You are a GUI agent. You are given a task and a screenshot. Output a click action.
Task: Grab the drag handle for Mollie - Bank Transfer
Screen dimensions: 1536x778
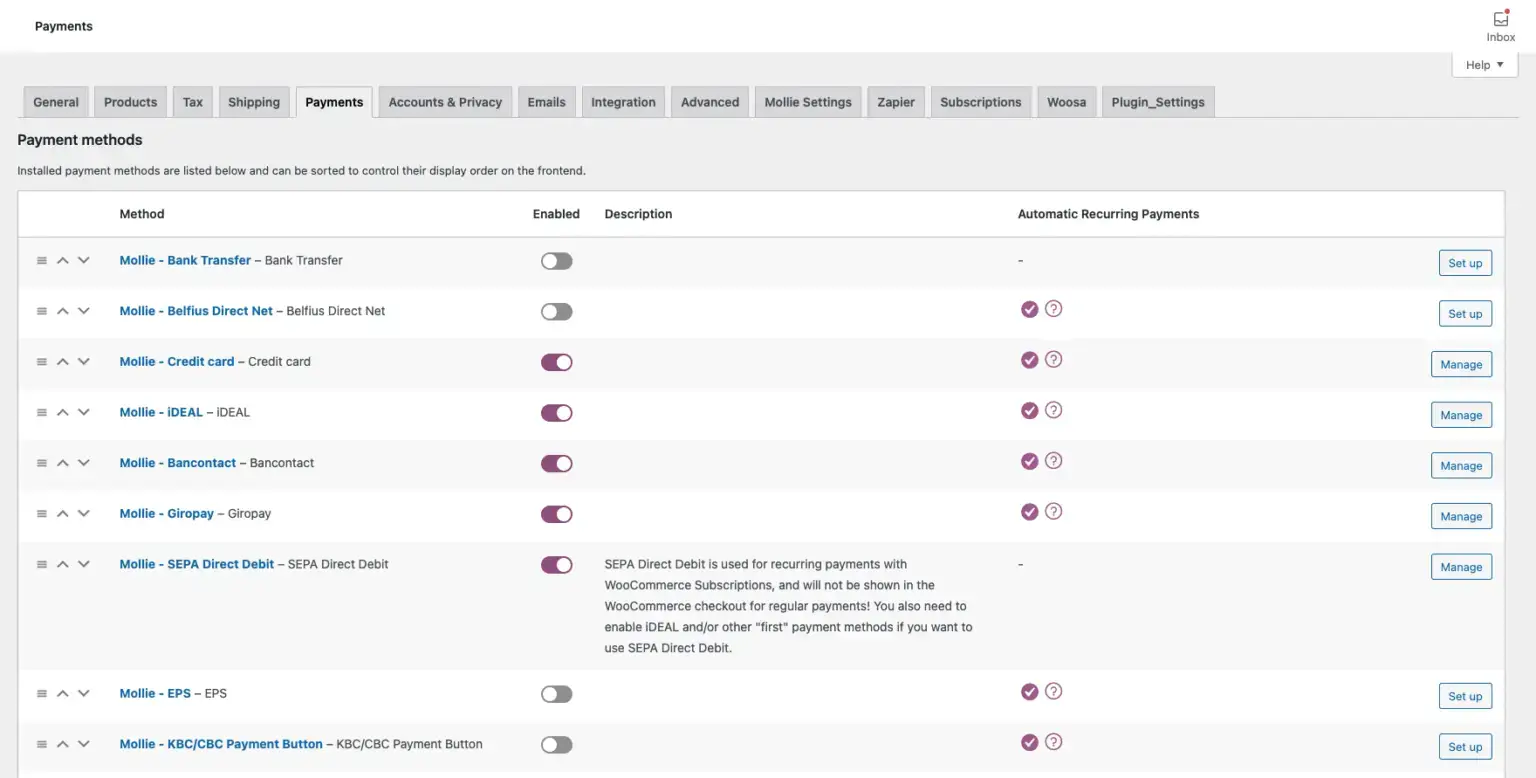[42, 260]
